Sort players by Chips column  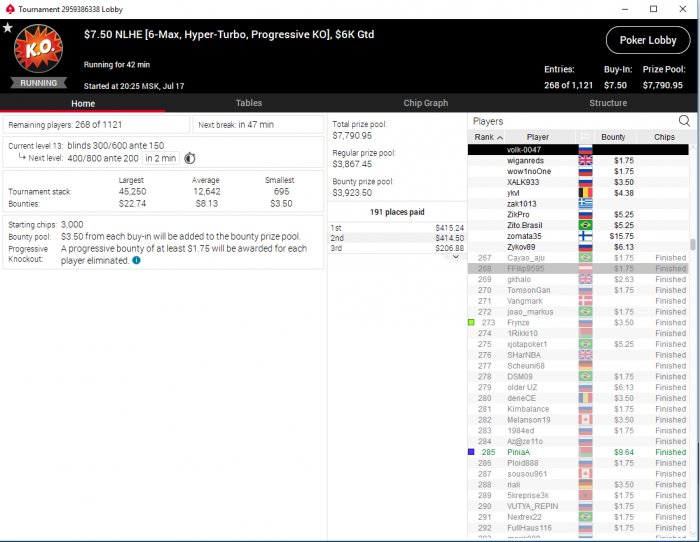pyautogui.click(x=664, y=137)
